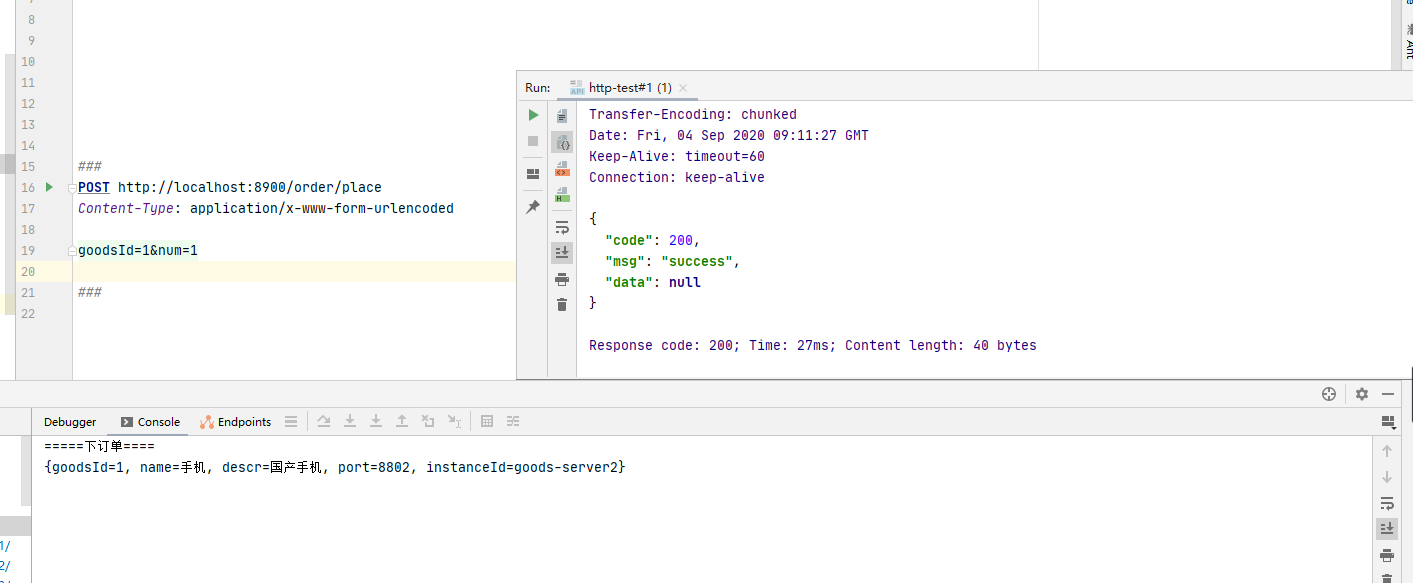1413x583 pixels.
Task: Toggle JSON view of HTTP response
Action: tap(562, 143)
